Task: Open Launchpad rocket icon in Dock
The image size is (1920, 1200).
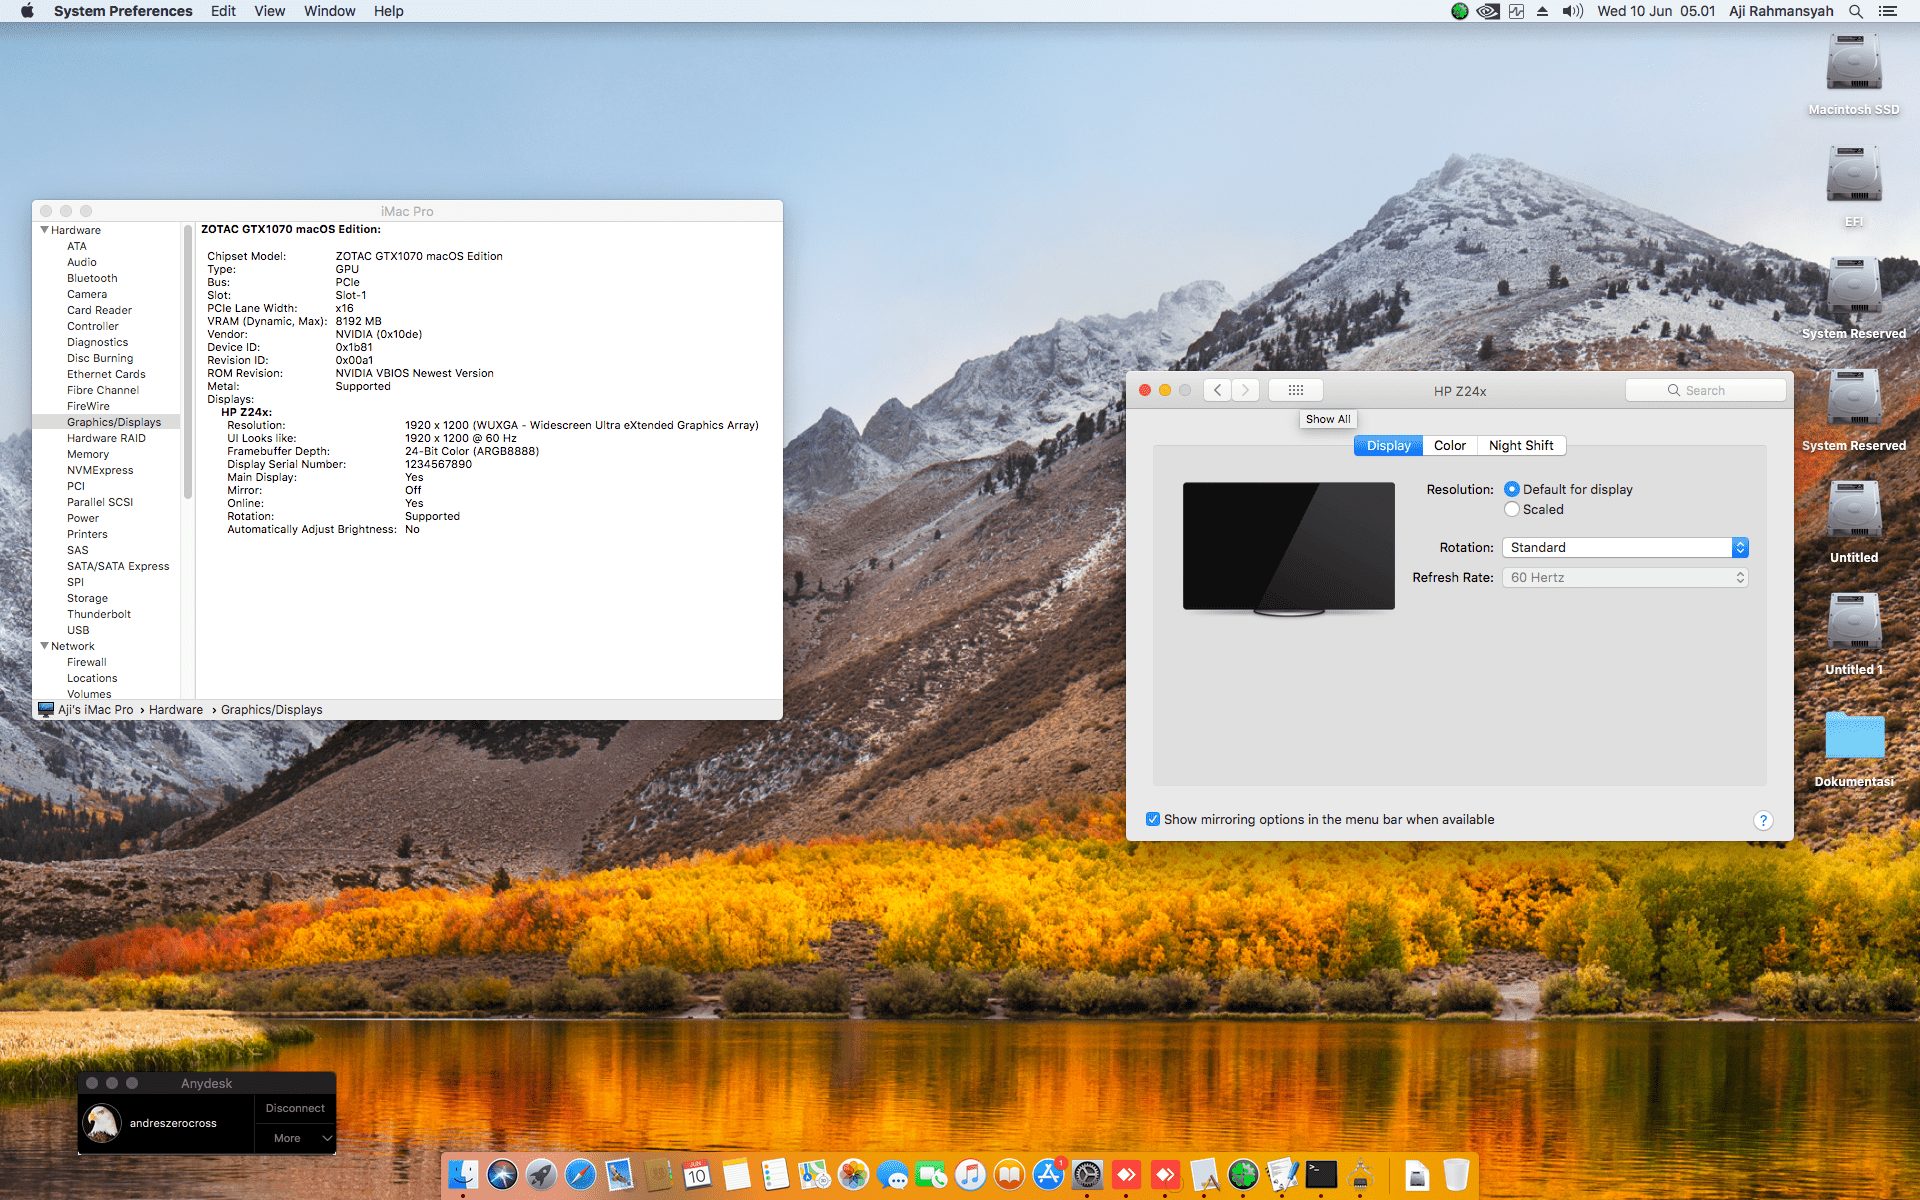Action: tap(541, 1174)
